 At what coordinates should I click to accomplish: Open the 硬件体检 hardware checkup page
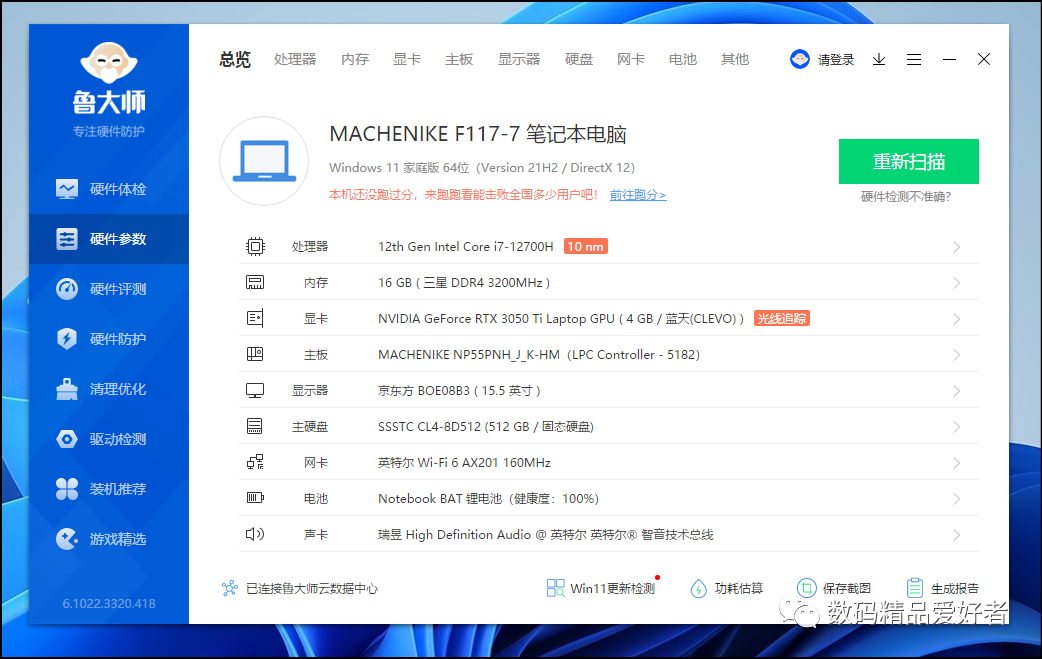pos(109,189)
